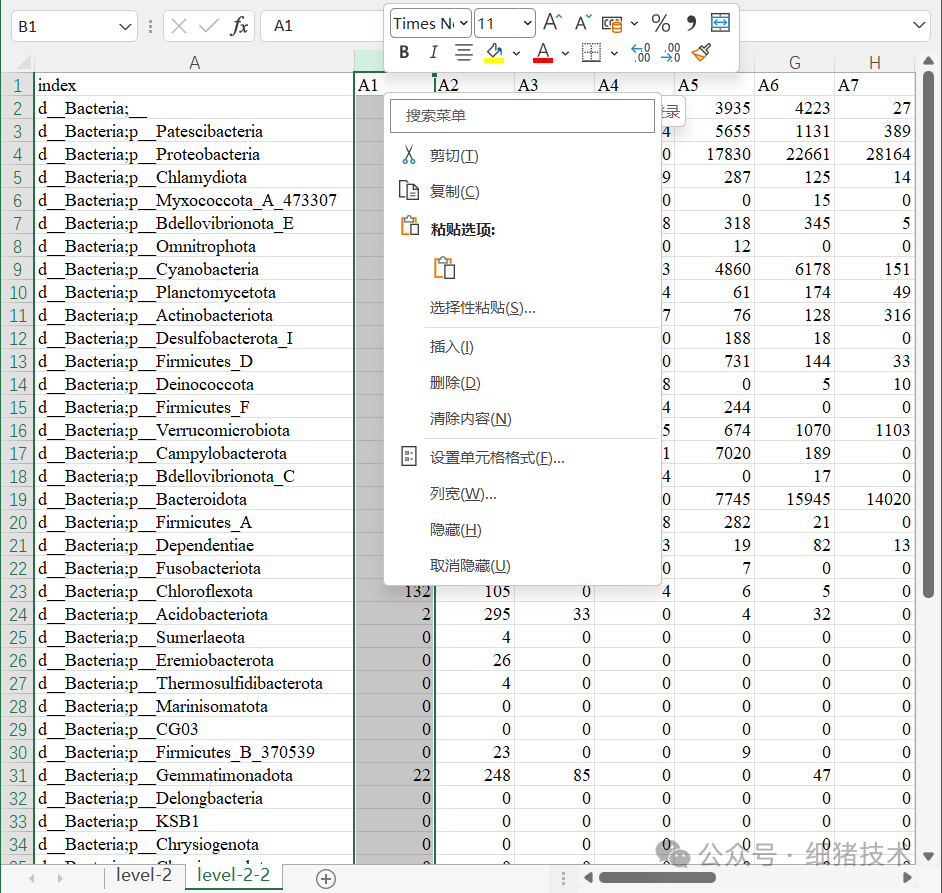Viewport: 942px width, 893px height.
Task: Click cell value 28164 in A7 column
Action: click(875, 154)
